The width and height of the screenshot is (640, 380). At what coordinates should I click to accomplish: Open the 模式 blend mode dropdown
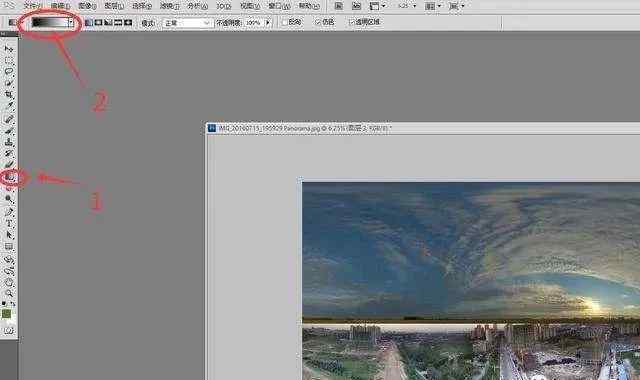[x=187, y=23]
